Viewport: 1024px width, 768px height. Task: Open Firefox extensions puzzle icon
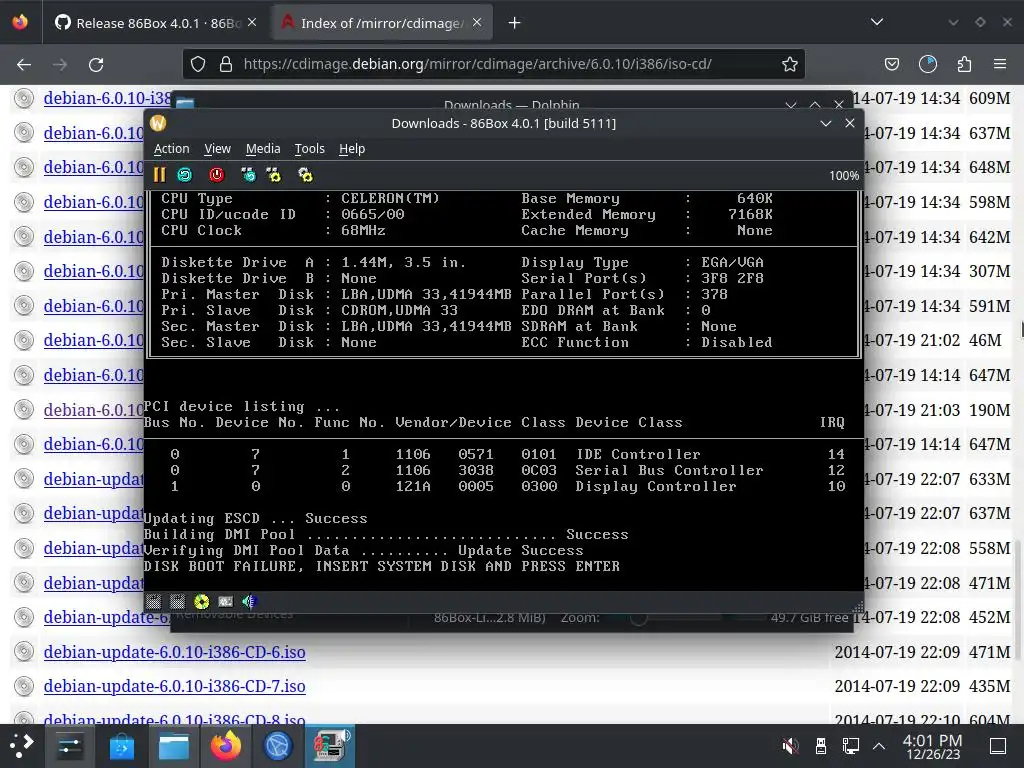click(964, 64)
